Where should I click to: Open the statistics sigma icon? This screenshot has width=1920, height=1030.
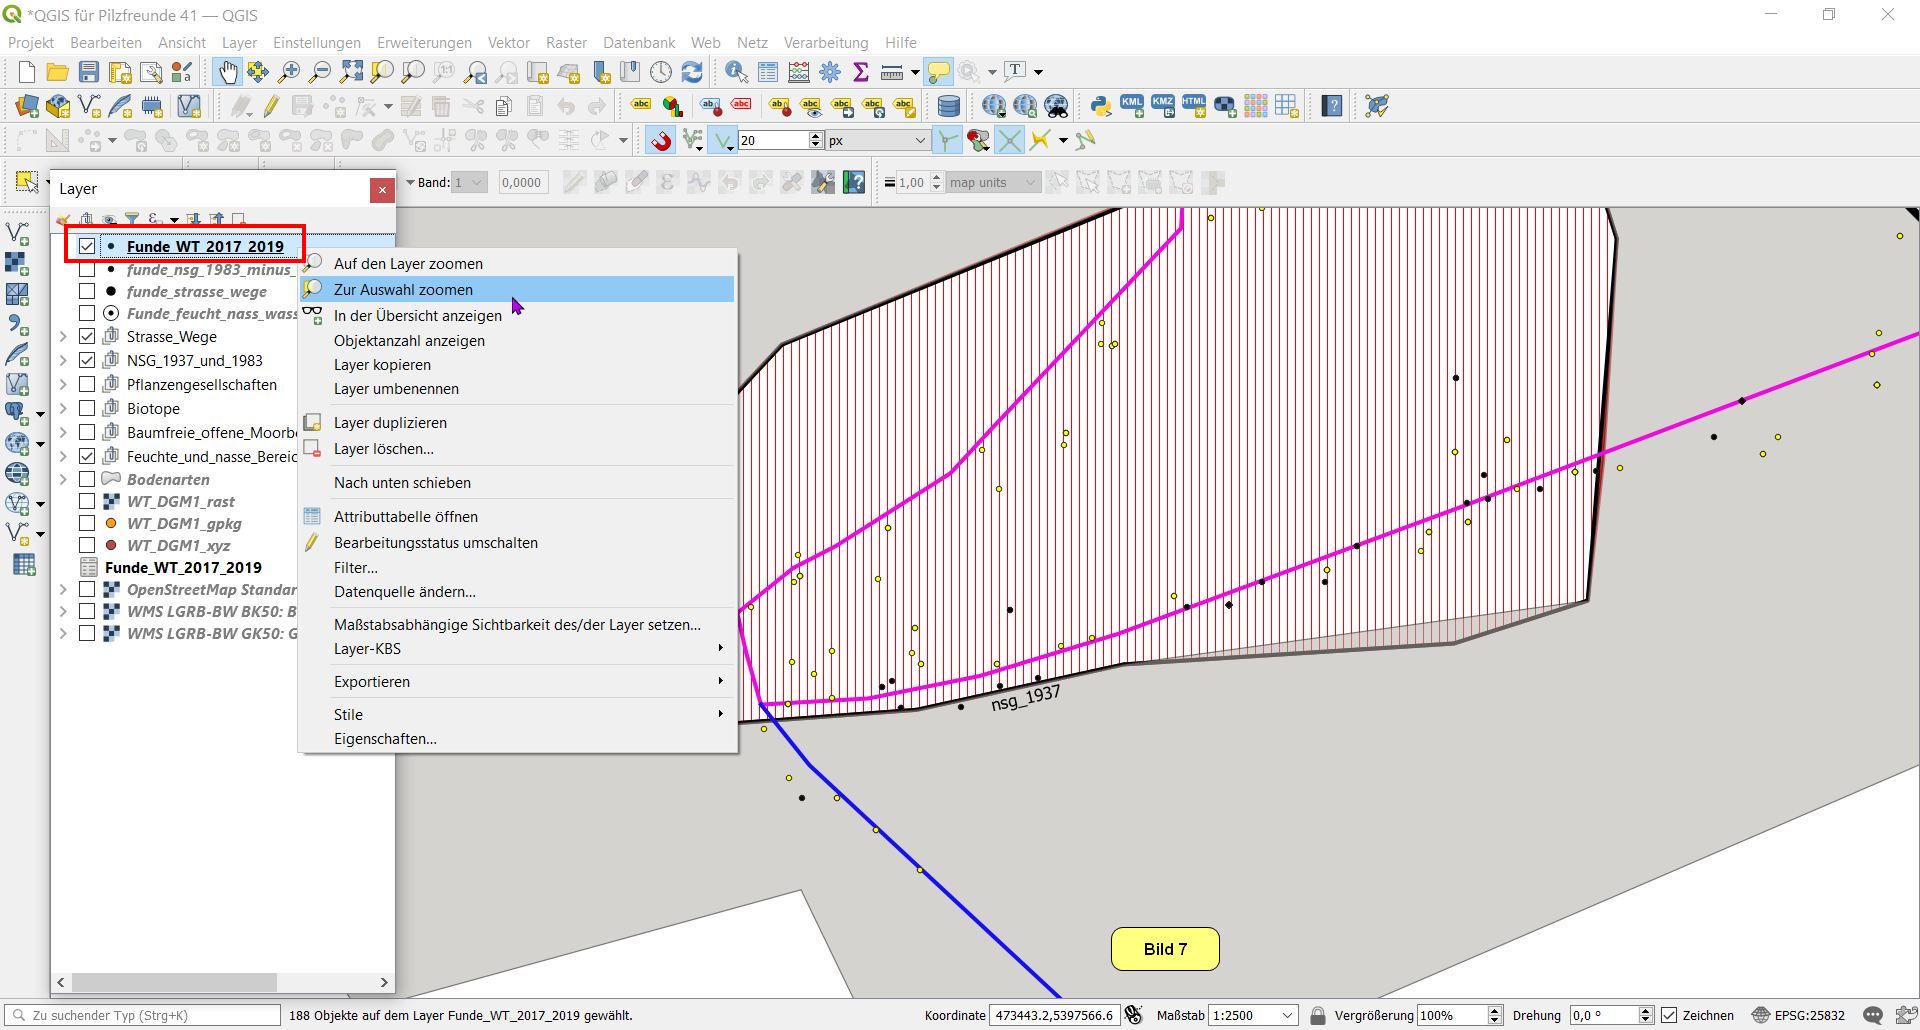[x=860, y=72]
